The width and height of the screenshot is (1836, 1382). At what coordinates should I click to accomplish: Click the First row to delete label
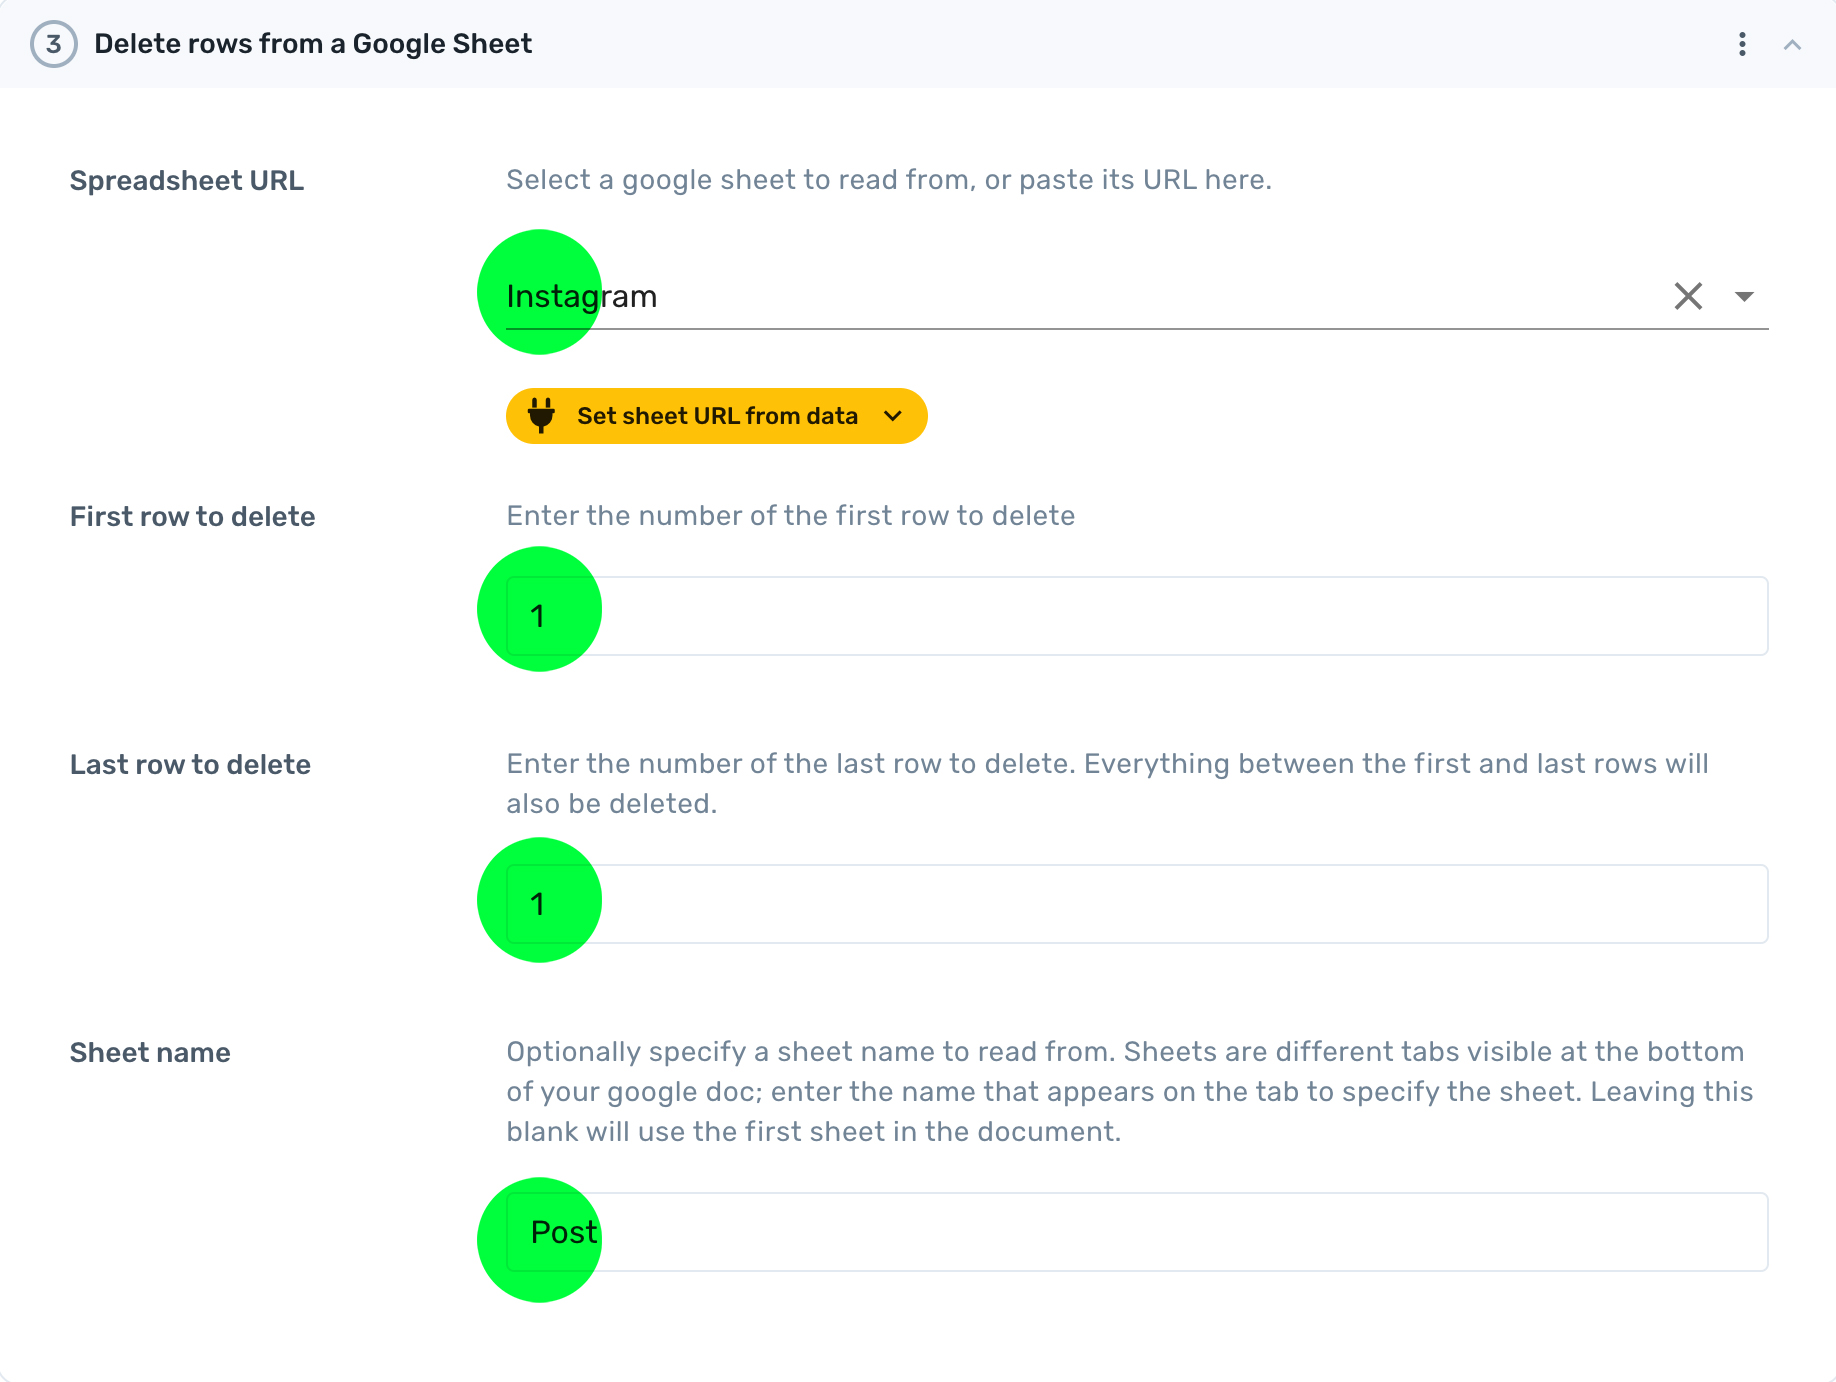click(x=193, y=517)
